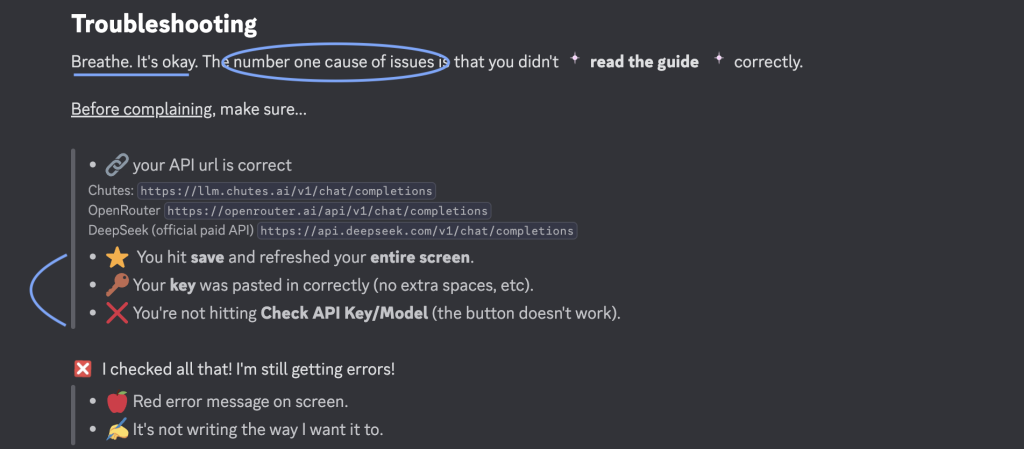The image size is (1024, 449).
Task: Select the DeepSeek official API URL
Action: 418,230
